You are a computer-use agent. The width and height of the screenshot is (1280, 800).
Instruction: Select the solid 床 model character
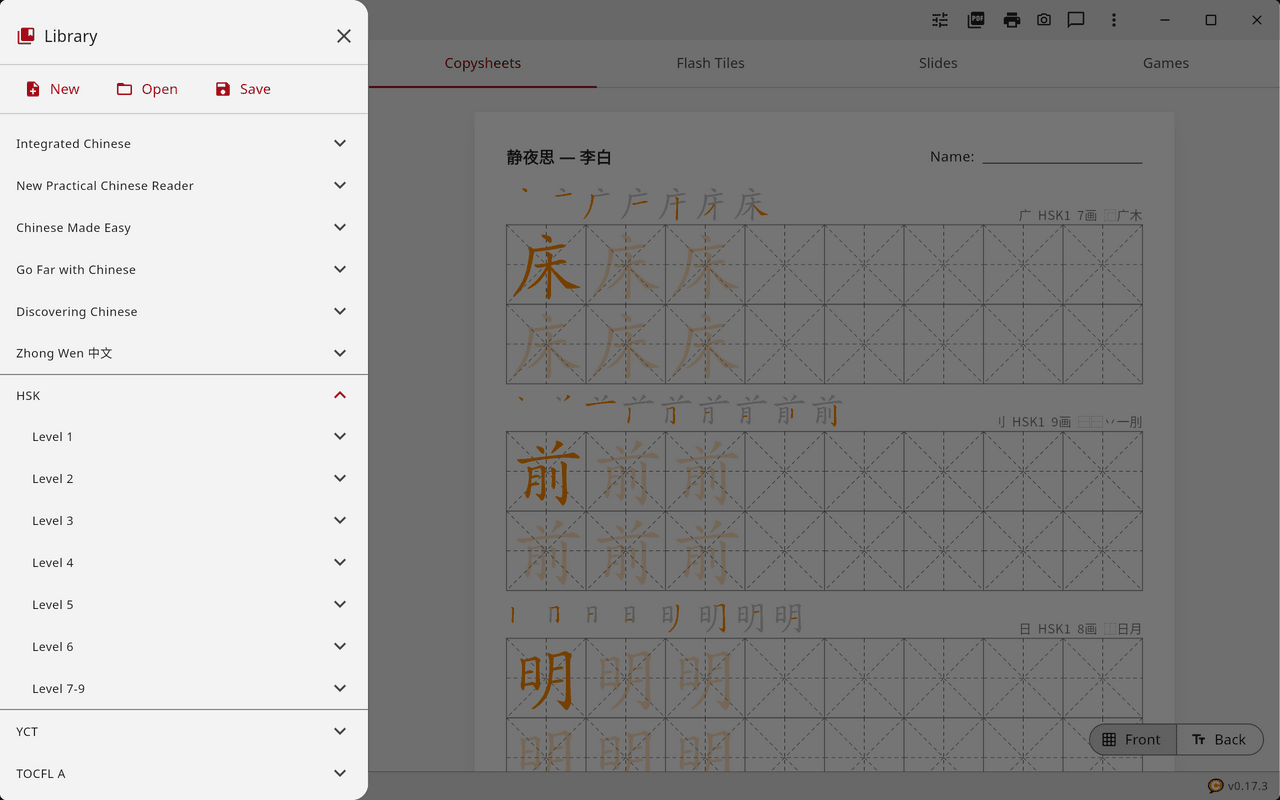pyautogui.click(x=546, y=265)
